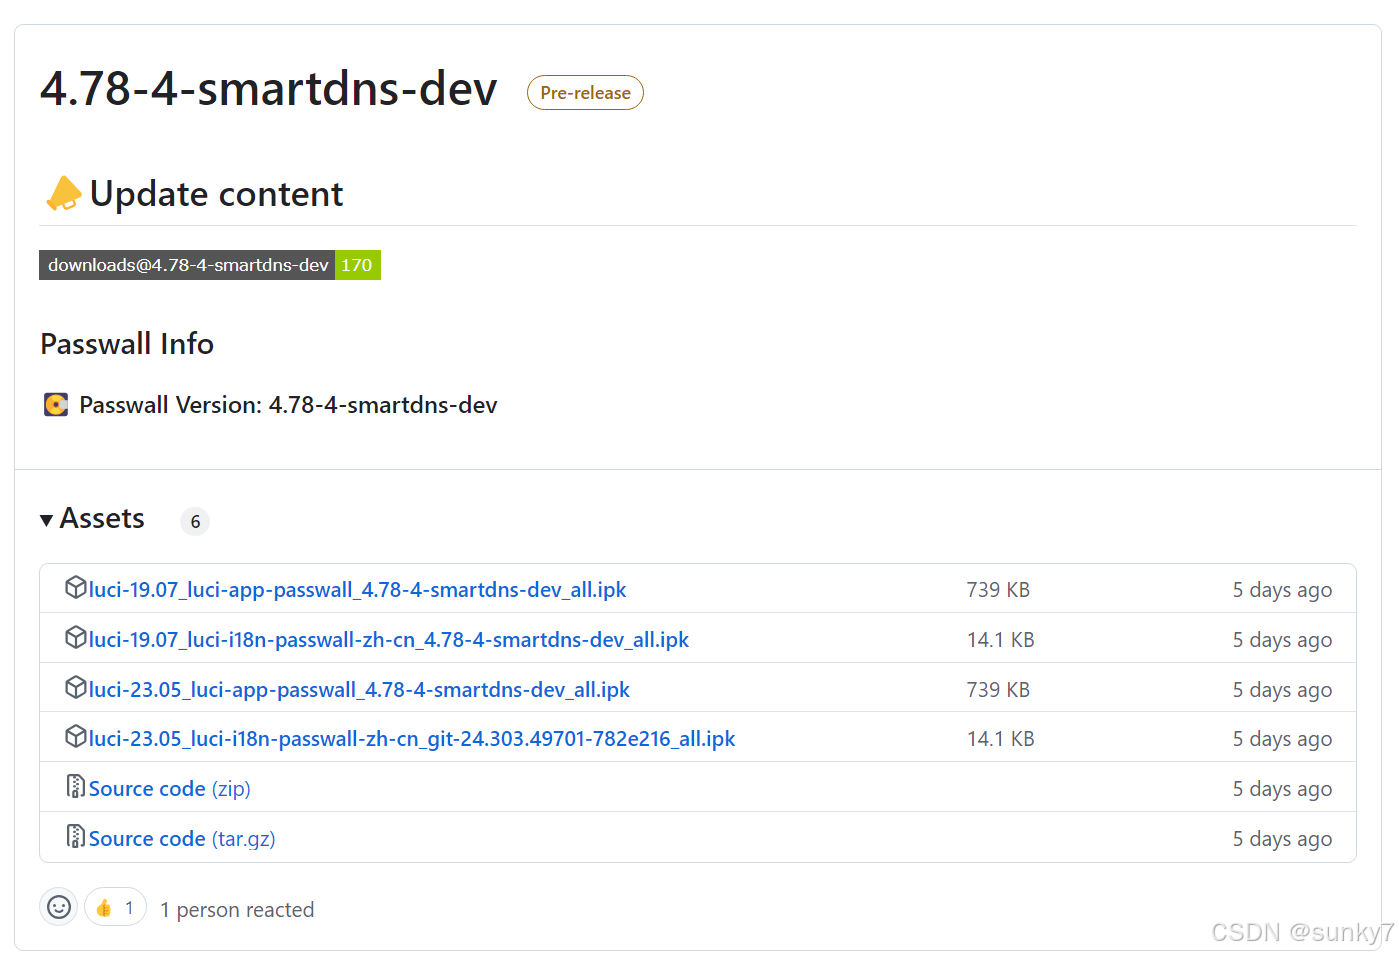Open the smiley add-reaction button
The width and height of the screenshot is (1399, 955).
click(x=59, y=907)
